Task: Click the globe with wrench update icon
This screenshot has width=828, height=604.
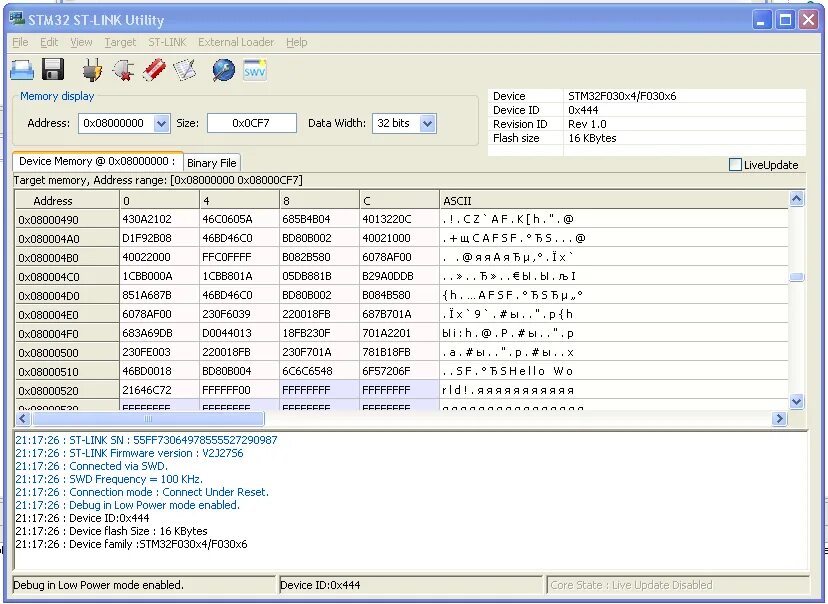Action: click(223, 70)
